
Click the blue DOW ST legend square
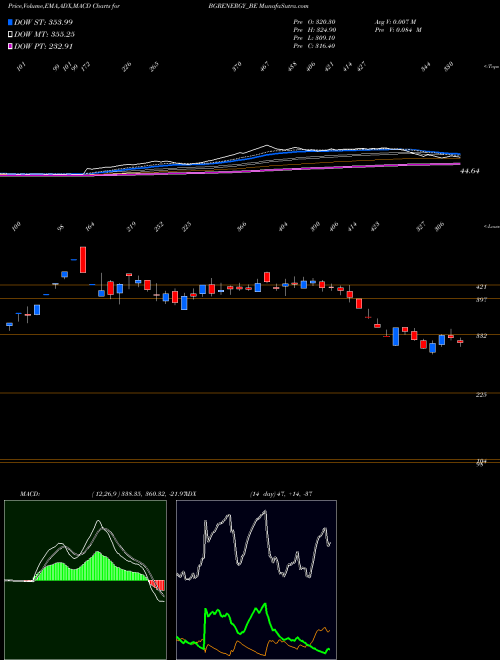click(11, 22)
